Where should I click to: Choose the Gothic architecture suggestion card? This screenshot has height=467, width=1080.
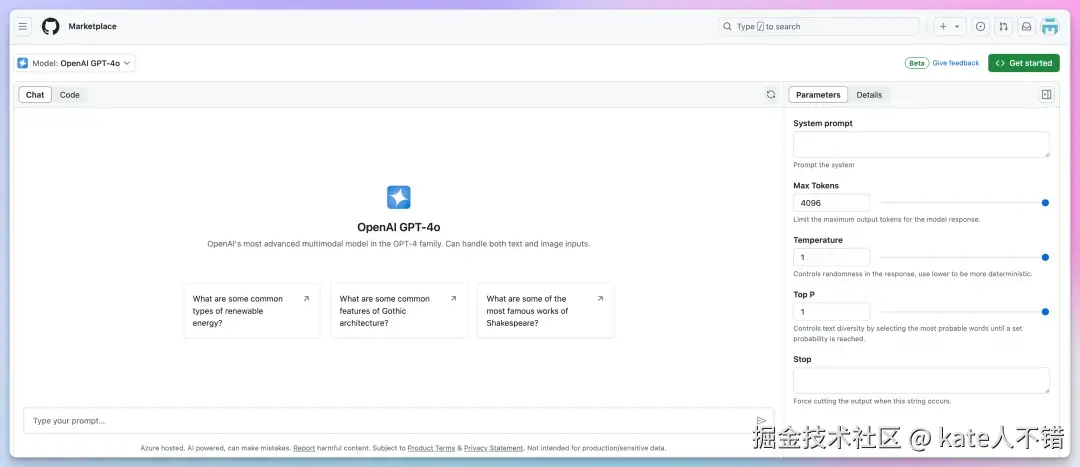tap(399, 311)
